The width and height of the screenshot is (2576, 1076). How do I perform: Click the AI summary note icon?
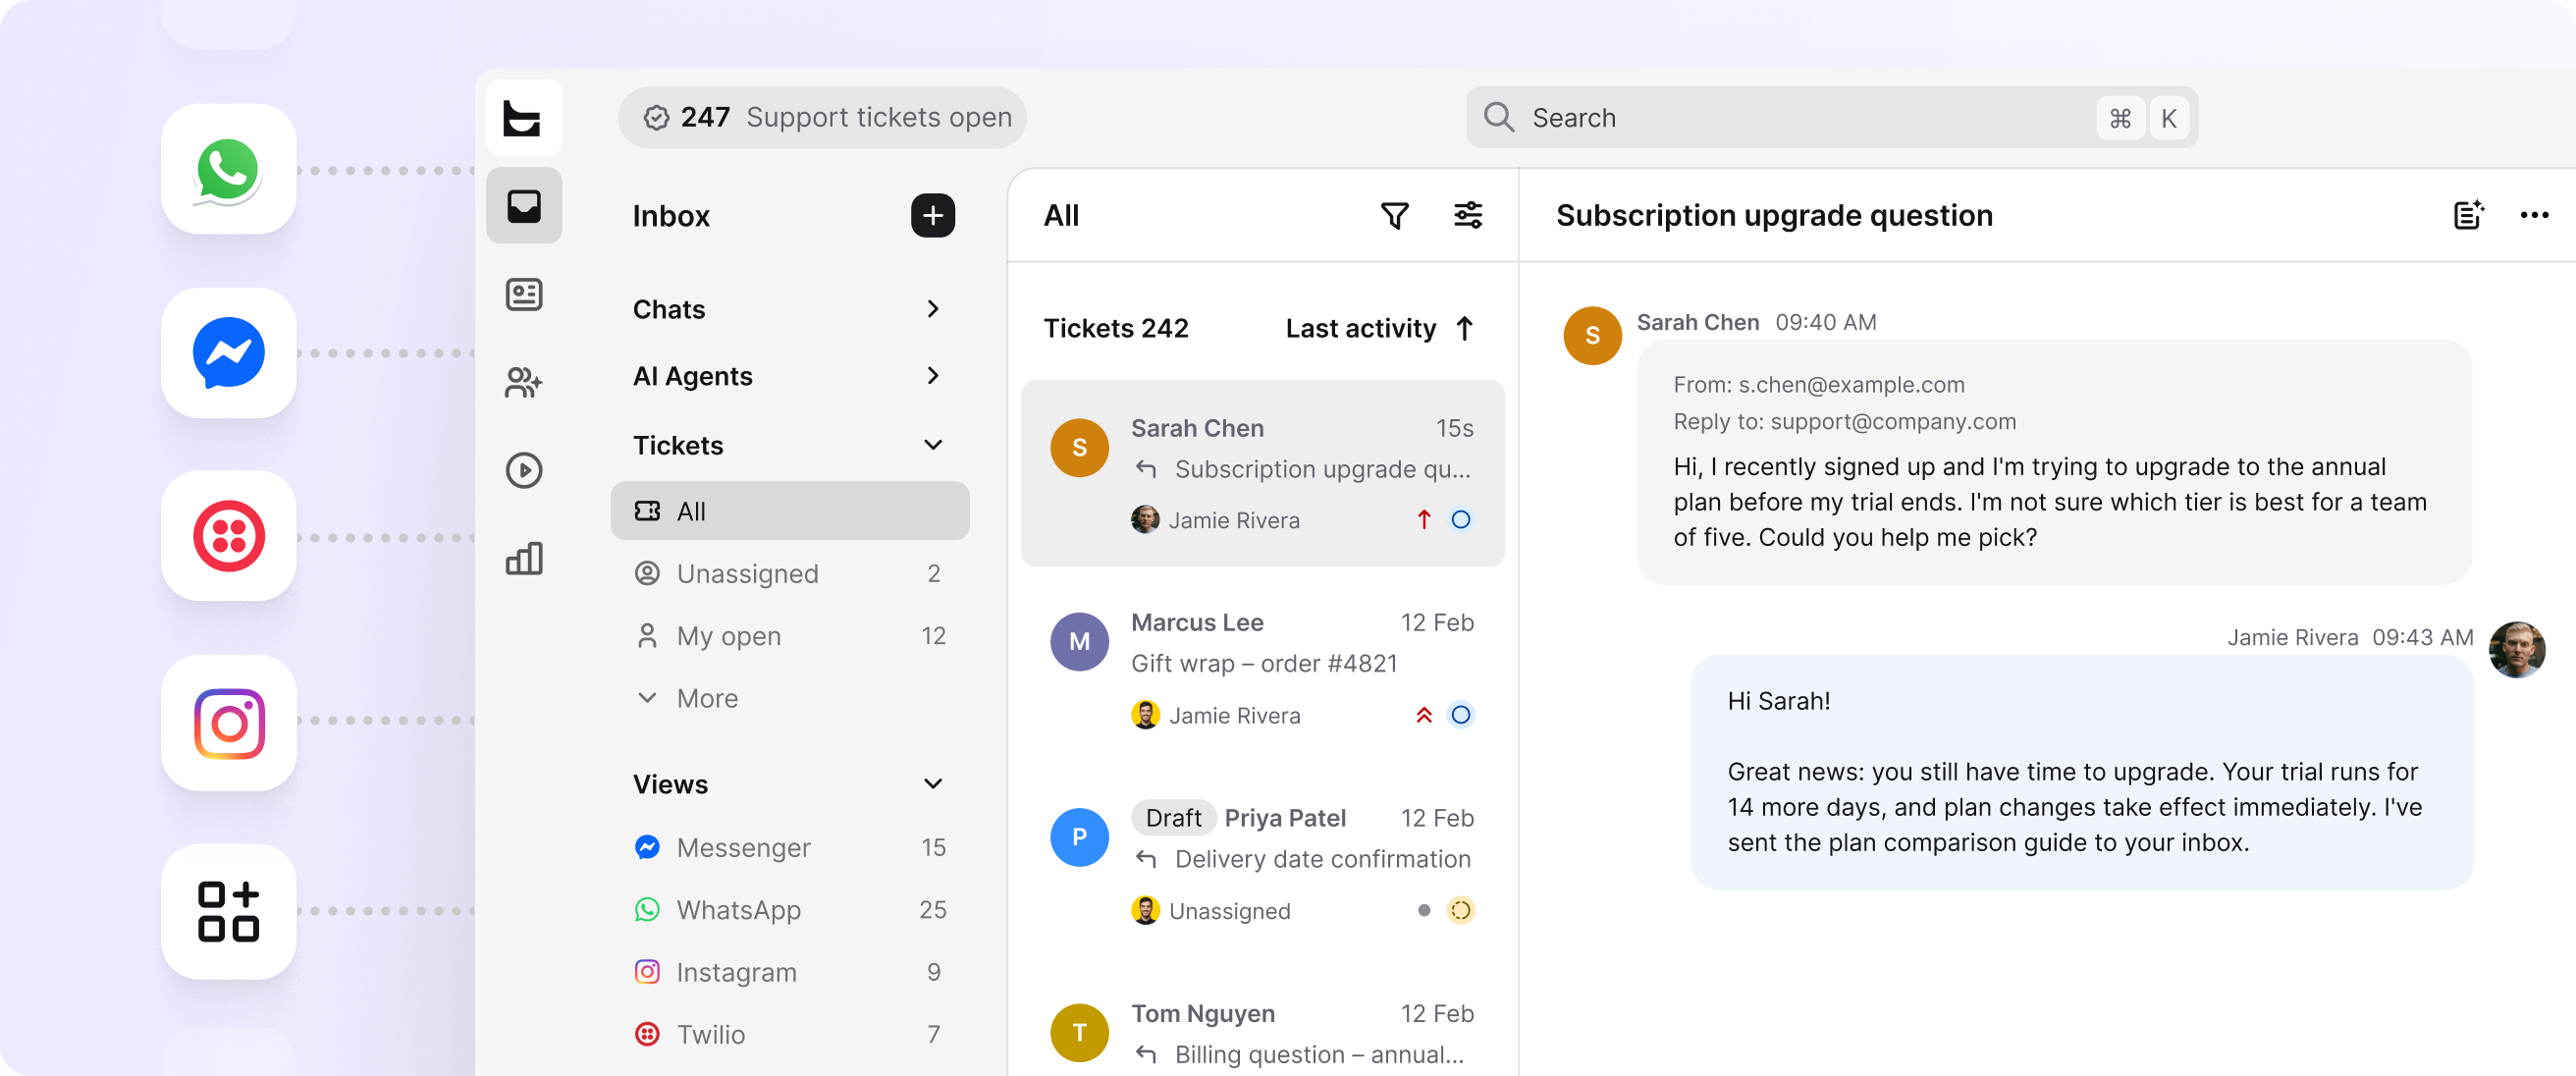pos(2467,215)
